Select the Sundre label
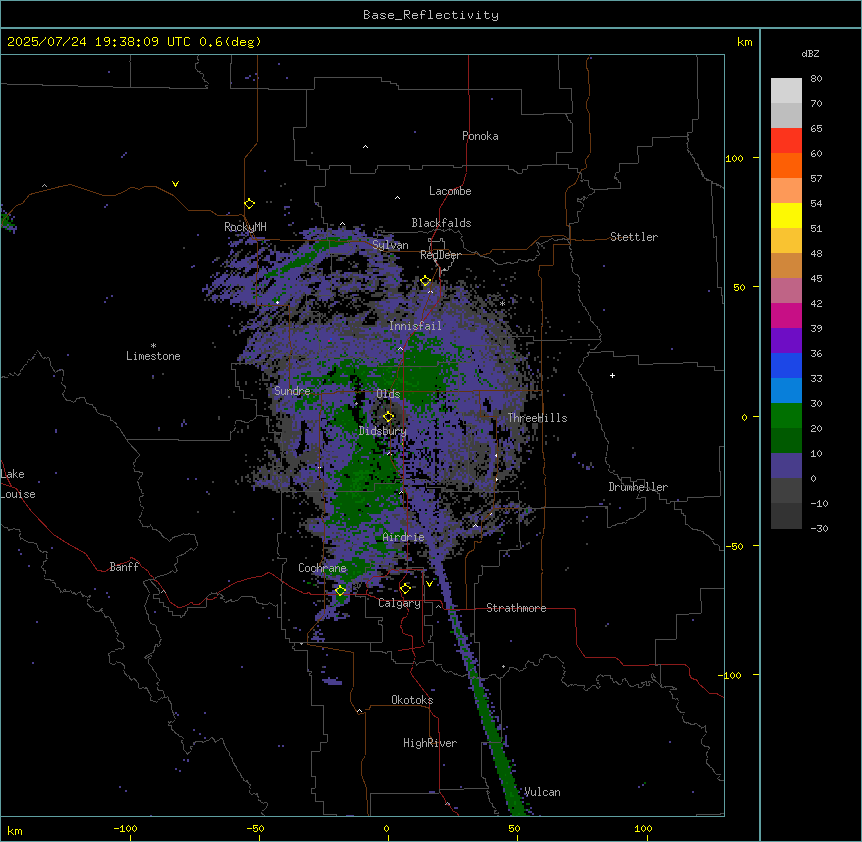The image size is (862, 842). pos(292,391)
